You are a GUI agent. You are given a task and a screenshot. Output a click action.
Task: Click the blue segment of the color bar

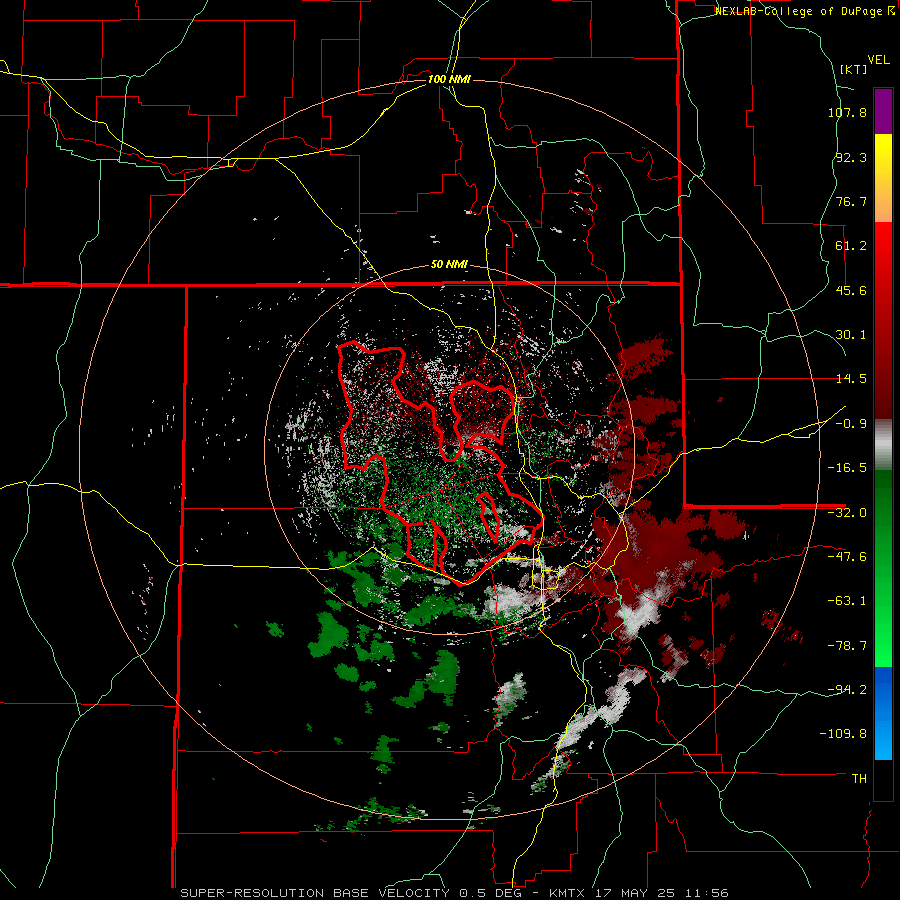(x=883, y=713)
